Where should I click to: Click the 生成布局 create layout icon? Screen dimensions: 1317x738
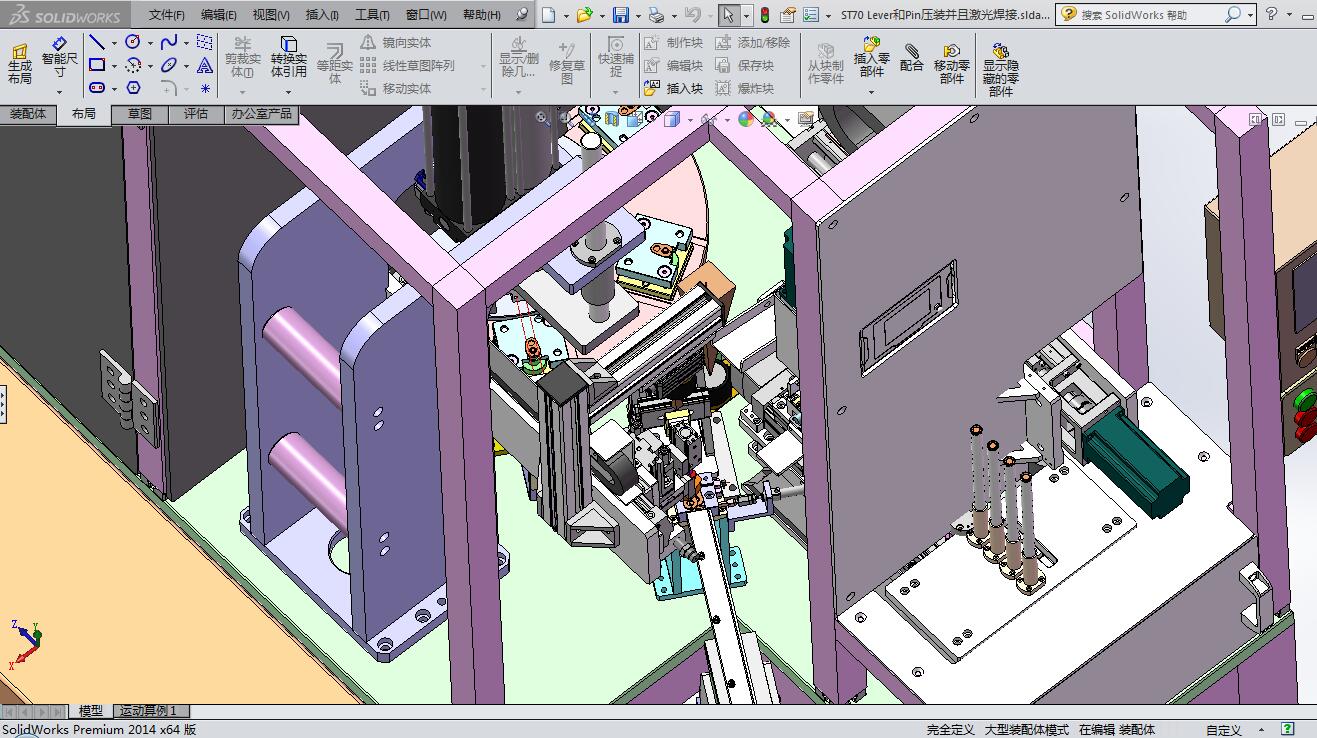point(20,63)
